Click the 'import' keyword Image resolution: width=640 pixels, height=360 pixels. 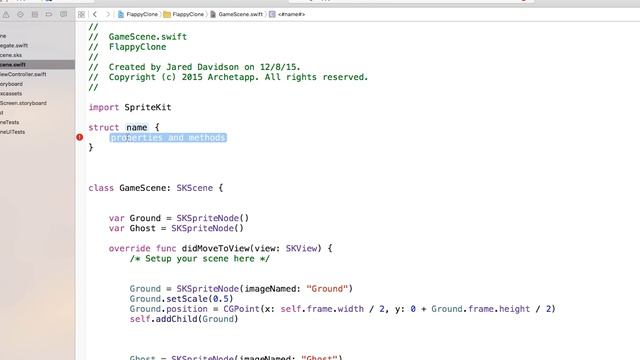(104, 107)
